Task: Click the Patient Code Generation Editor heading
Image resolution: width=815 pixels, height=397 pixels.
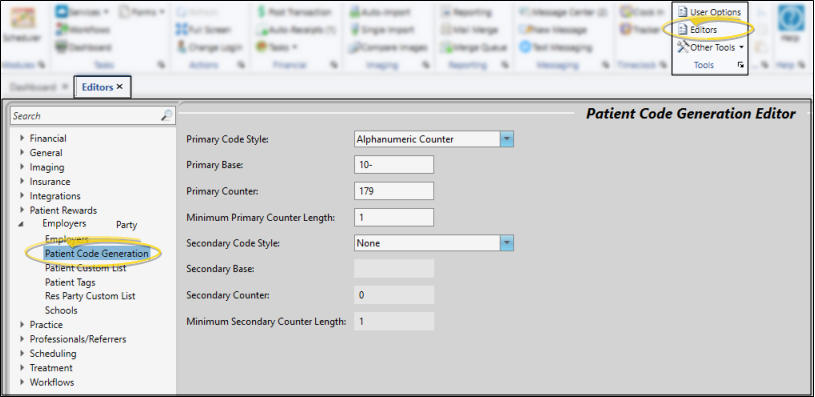Action: (691, 114)
